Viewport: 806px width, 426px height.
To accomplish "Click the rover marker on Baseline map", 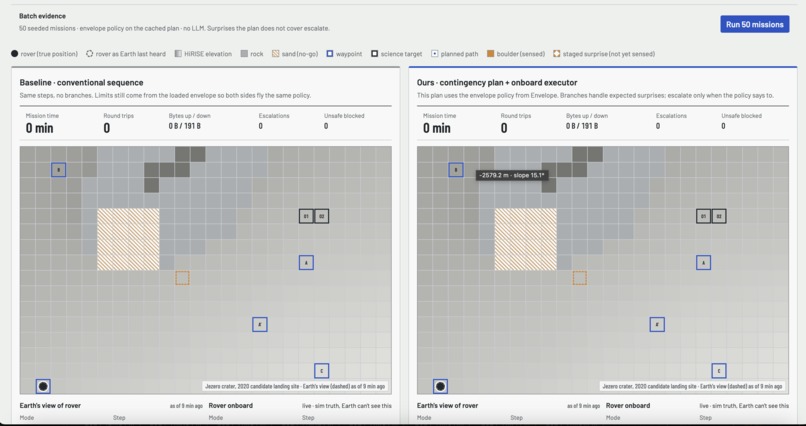I will [x=43, y=386].
